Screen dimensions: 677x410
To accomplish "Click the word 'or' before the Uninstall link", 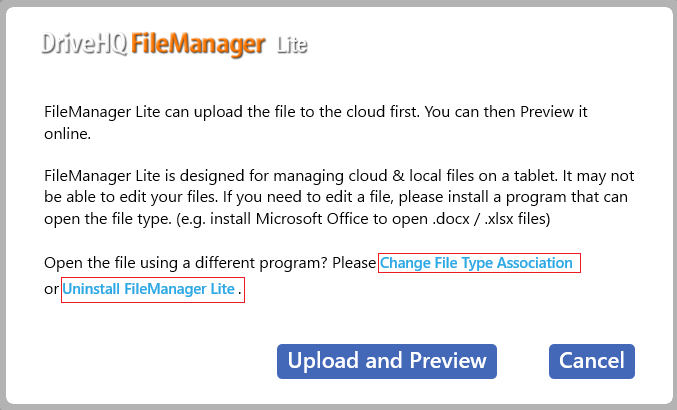I will [x=52, y=289].
